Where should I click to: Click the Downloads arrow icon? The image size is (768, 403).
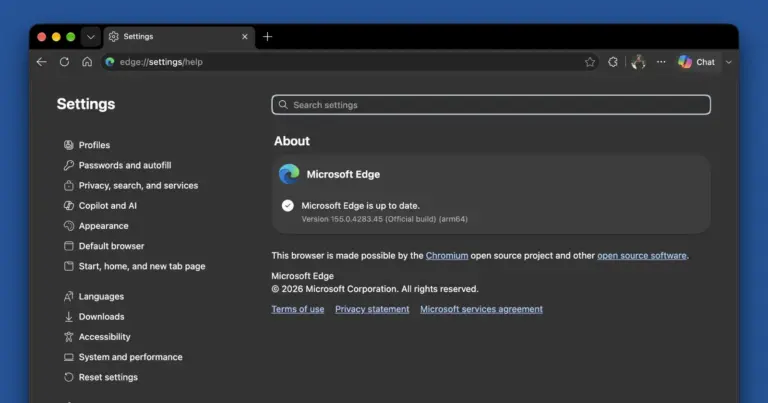(69, 317)
